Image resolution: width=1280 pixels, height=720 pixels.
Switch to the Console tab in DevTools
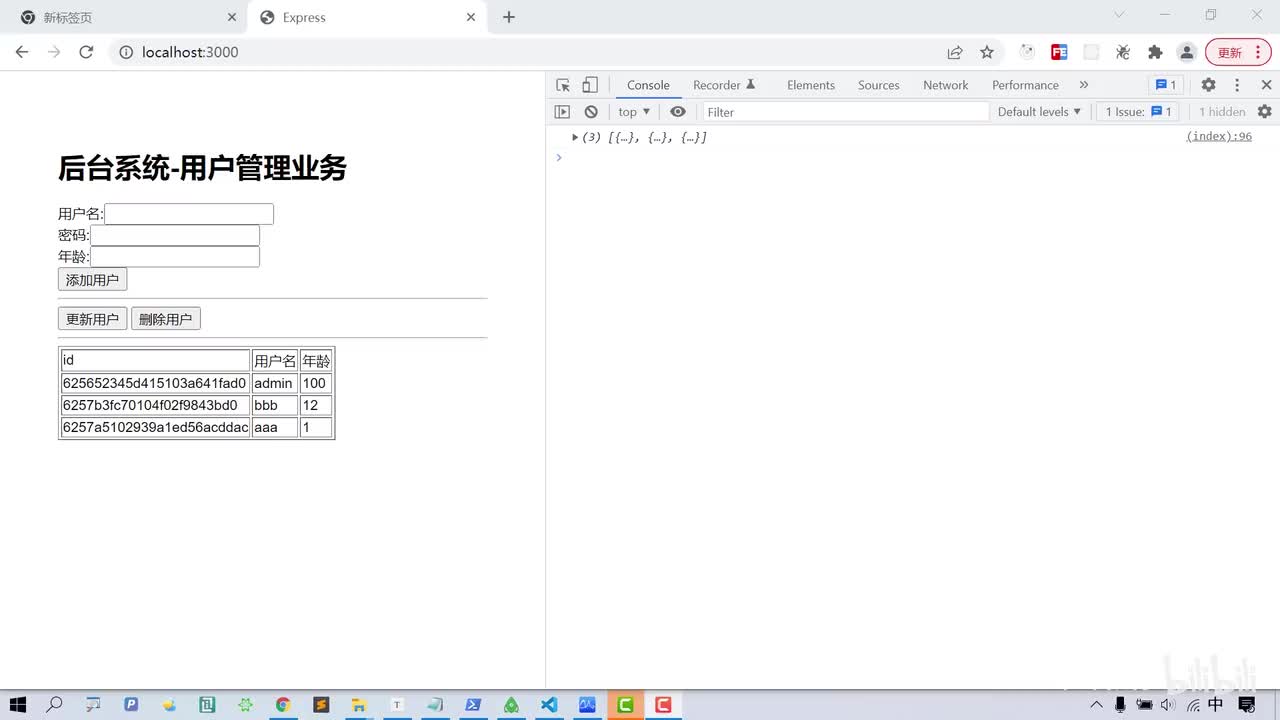648,85
